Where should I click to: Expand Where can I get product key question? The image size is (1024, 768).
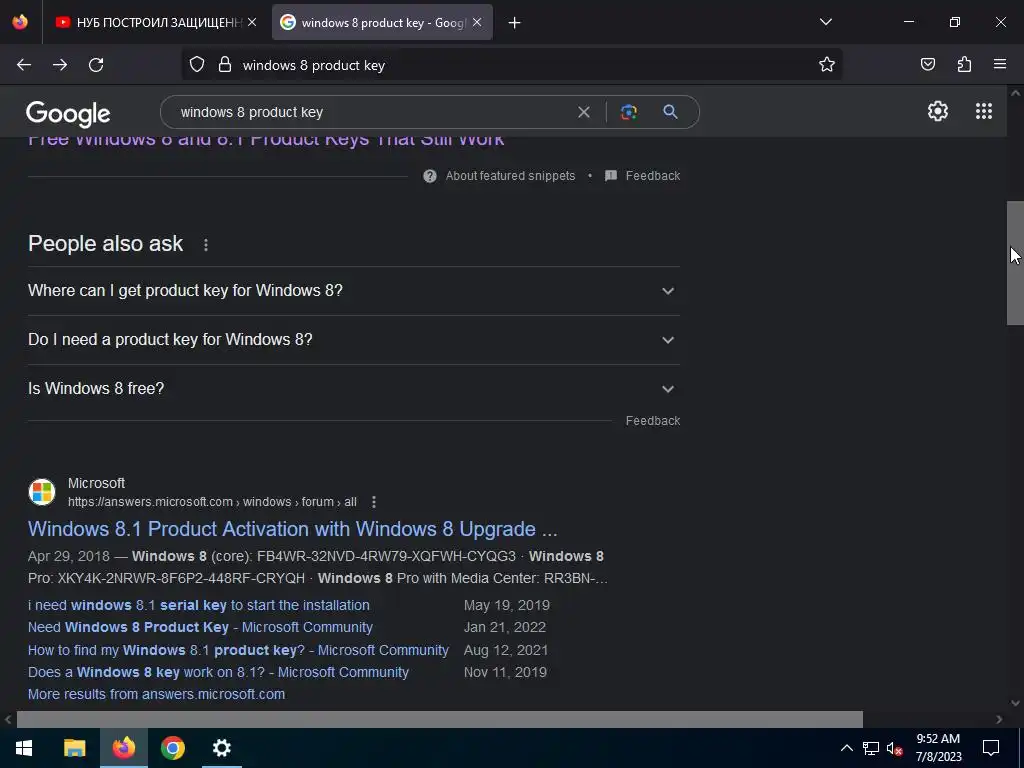(x=353, y=291)
